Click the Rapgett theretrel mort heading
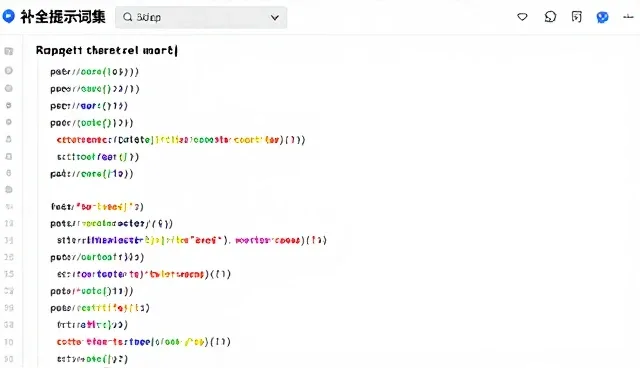This screenshot has width=640, height=368. click(x=107, y=50)
